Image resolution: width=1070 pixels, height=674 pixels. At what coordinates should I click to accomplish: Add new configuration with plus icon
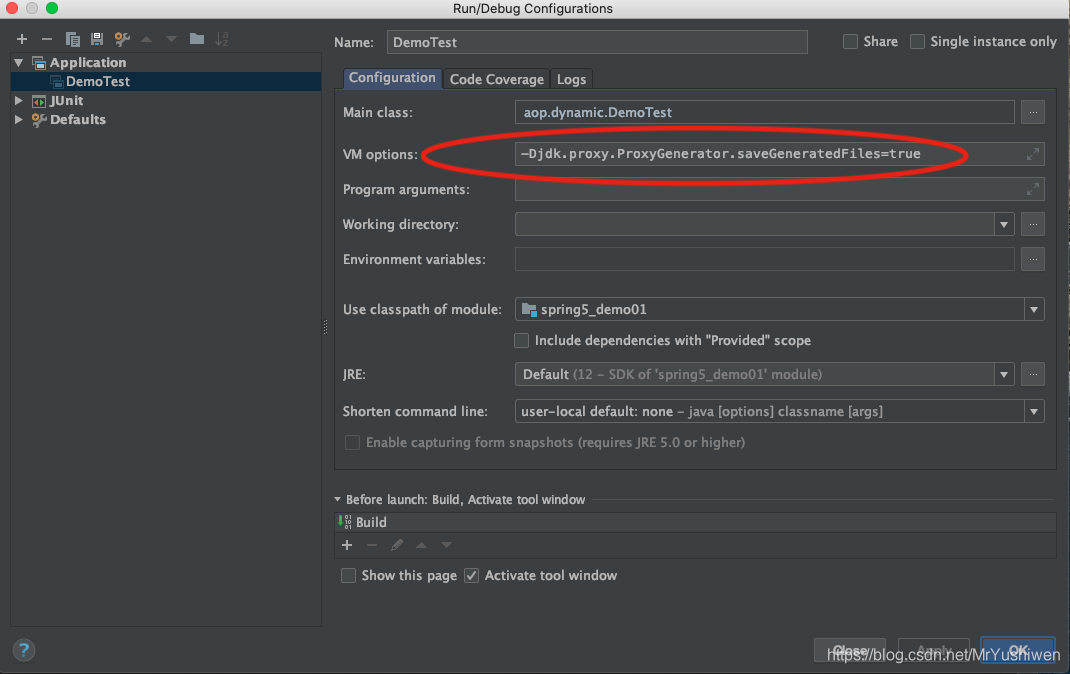click(22, 39)
